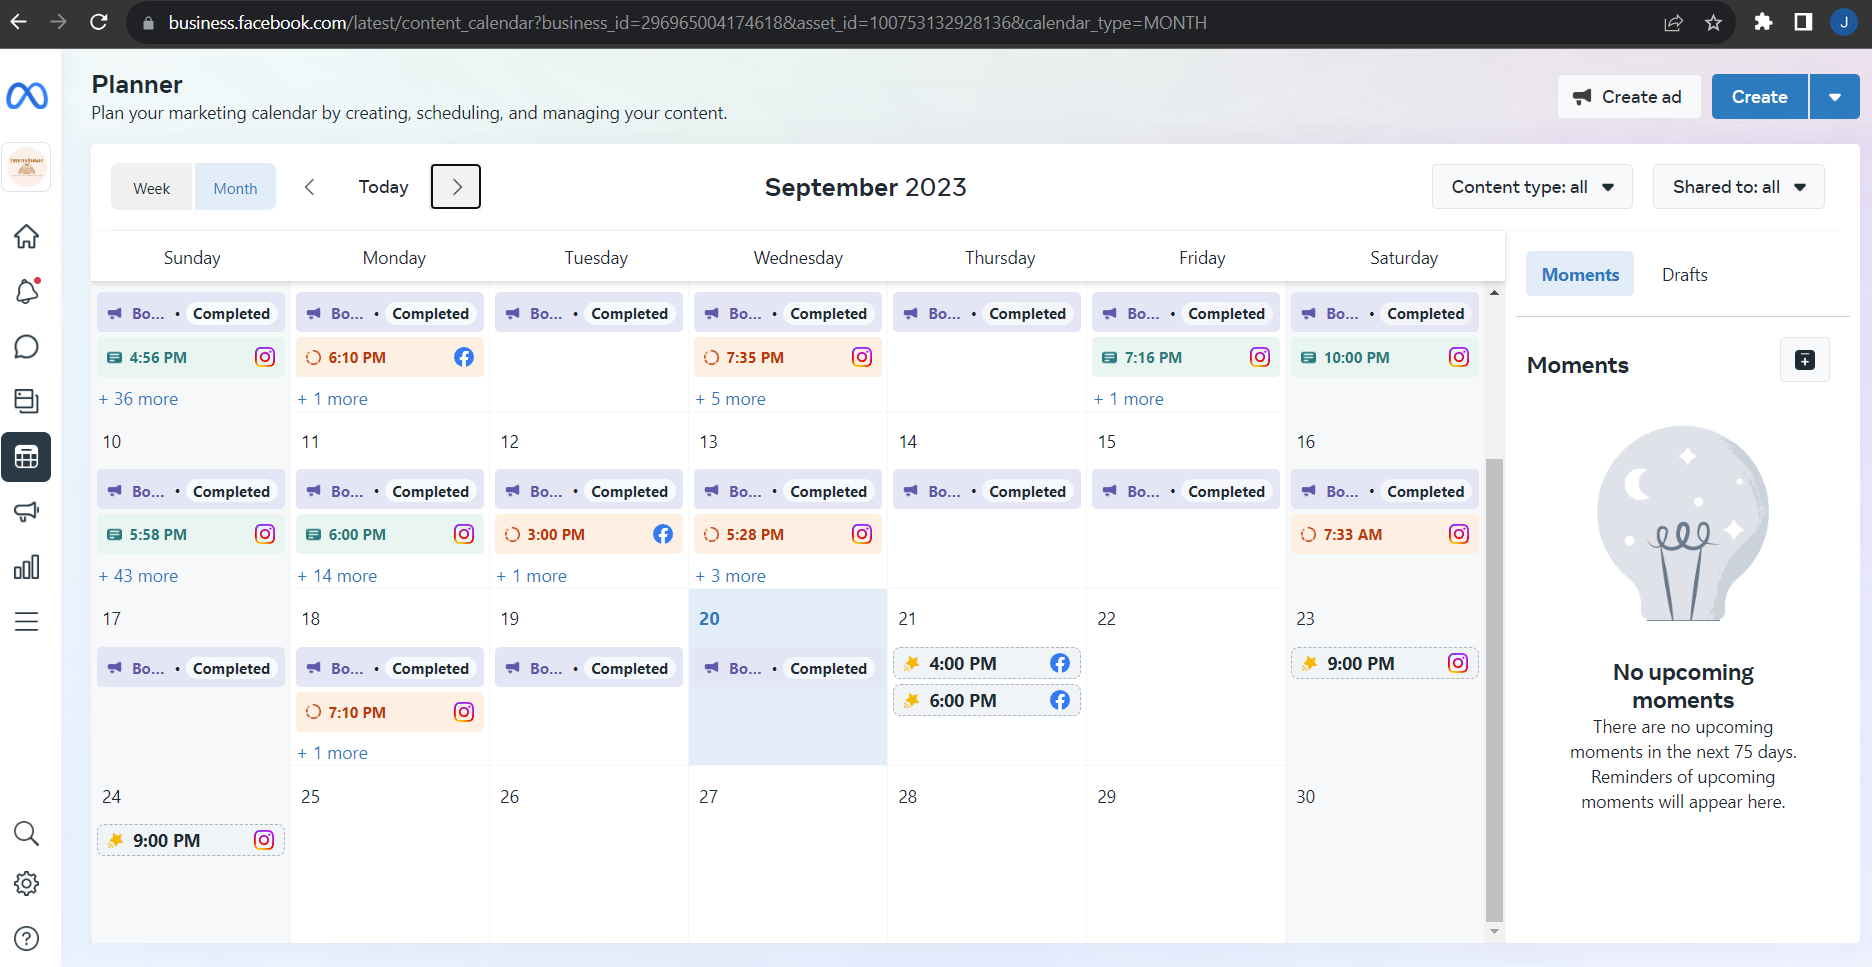Open Inbox chat bubble icon
The width and height of the screenshot is (1872, 967).
[27, 347]
